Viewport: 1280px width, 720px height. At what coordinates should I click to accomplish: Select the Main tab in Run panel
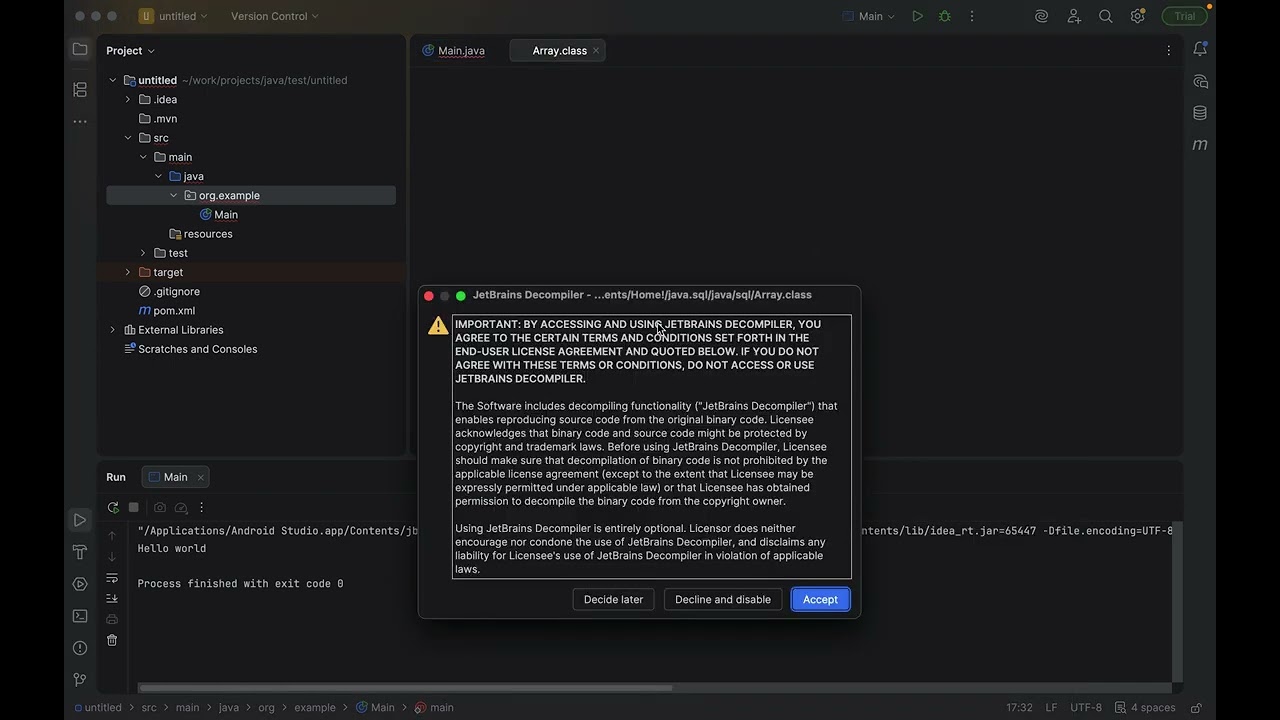click(175, 477)
